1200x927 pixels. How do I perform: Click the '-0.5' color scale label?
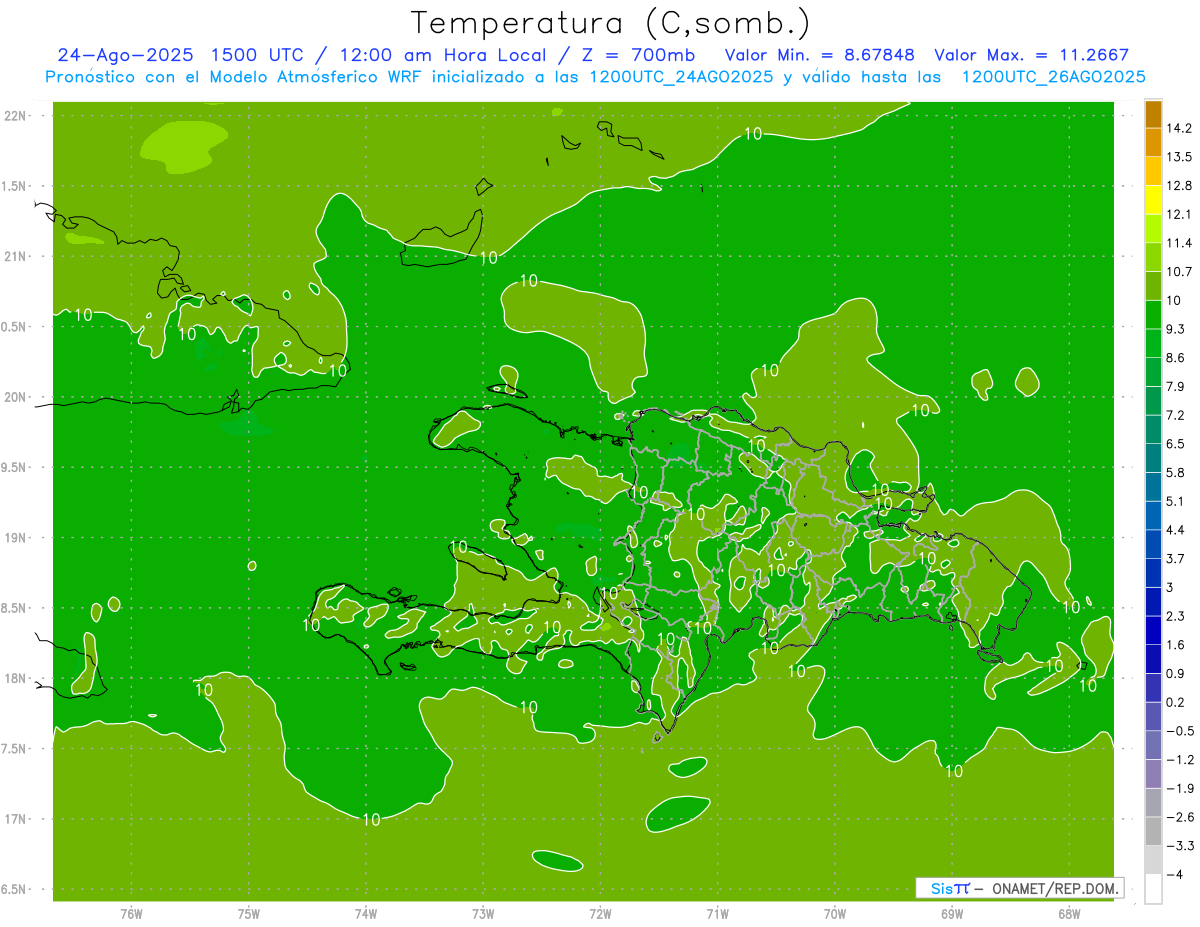pyautogui.click(x=1180, y=730)
